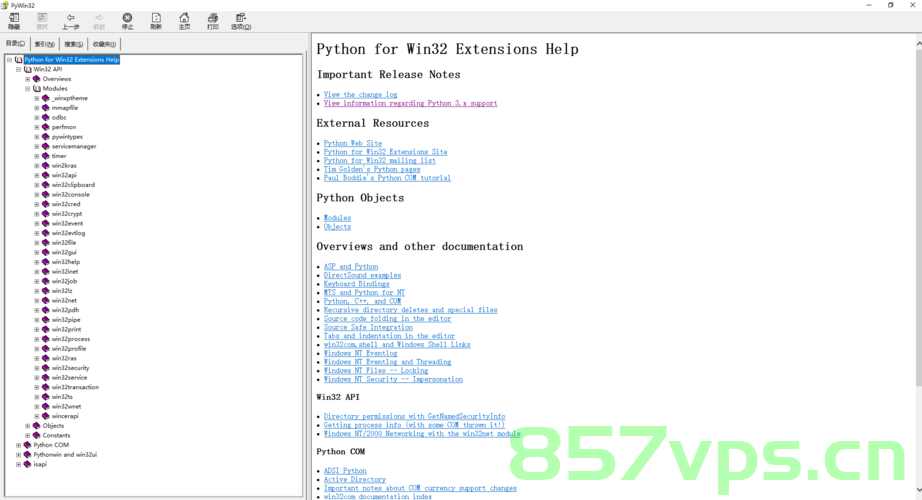922x500 pixels.
Task: Open the View the change log link
Action: coord(360,94)
